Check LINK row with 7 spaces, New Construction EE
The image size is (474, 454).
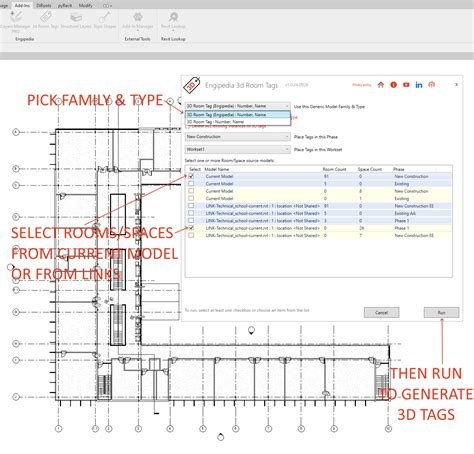click(x=191, y=235)
